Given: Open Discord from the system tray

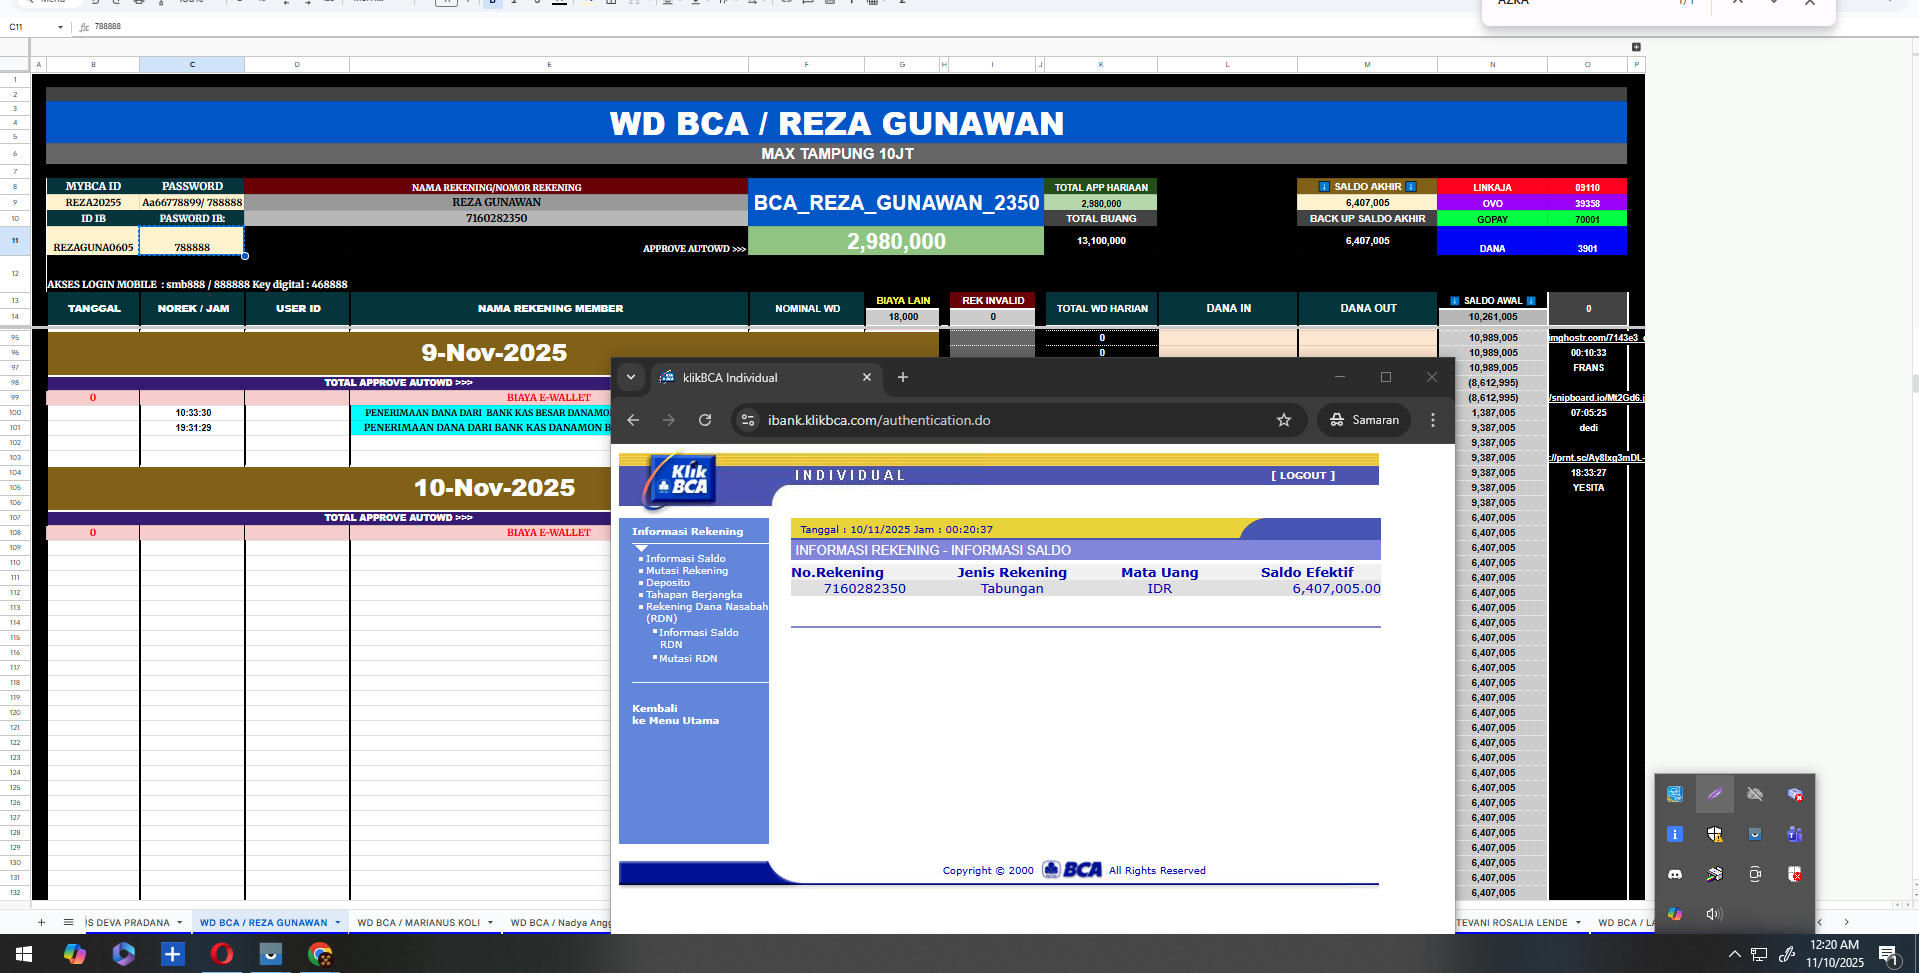Looking at the screenshot, I should click(1675, 874).
